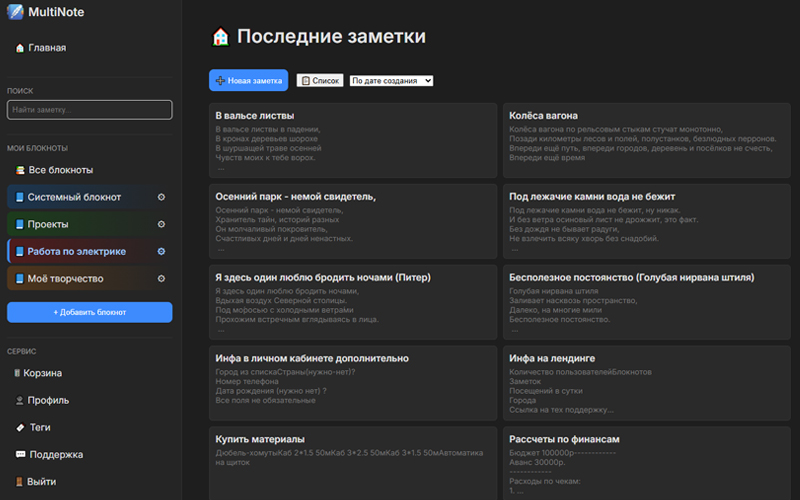Open the sort dropdown По дате создания
The image size is (800, 500).
pyautogui.click(x=391, y=81)
